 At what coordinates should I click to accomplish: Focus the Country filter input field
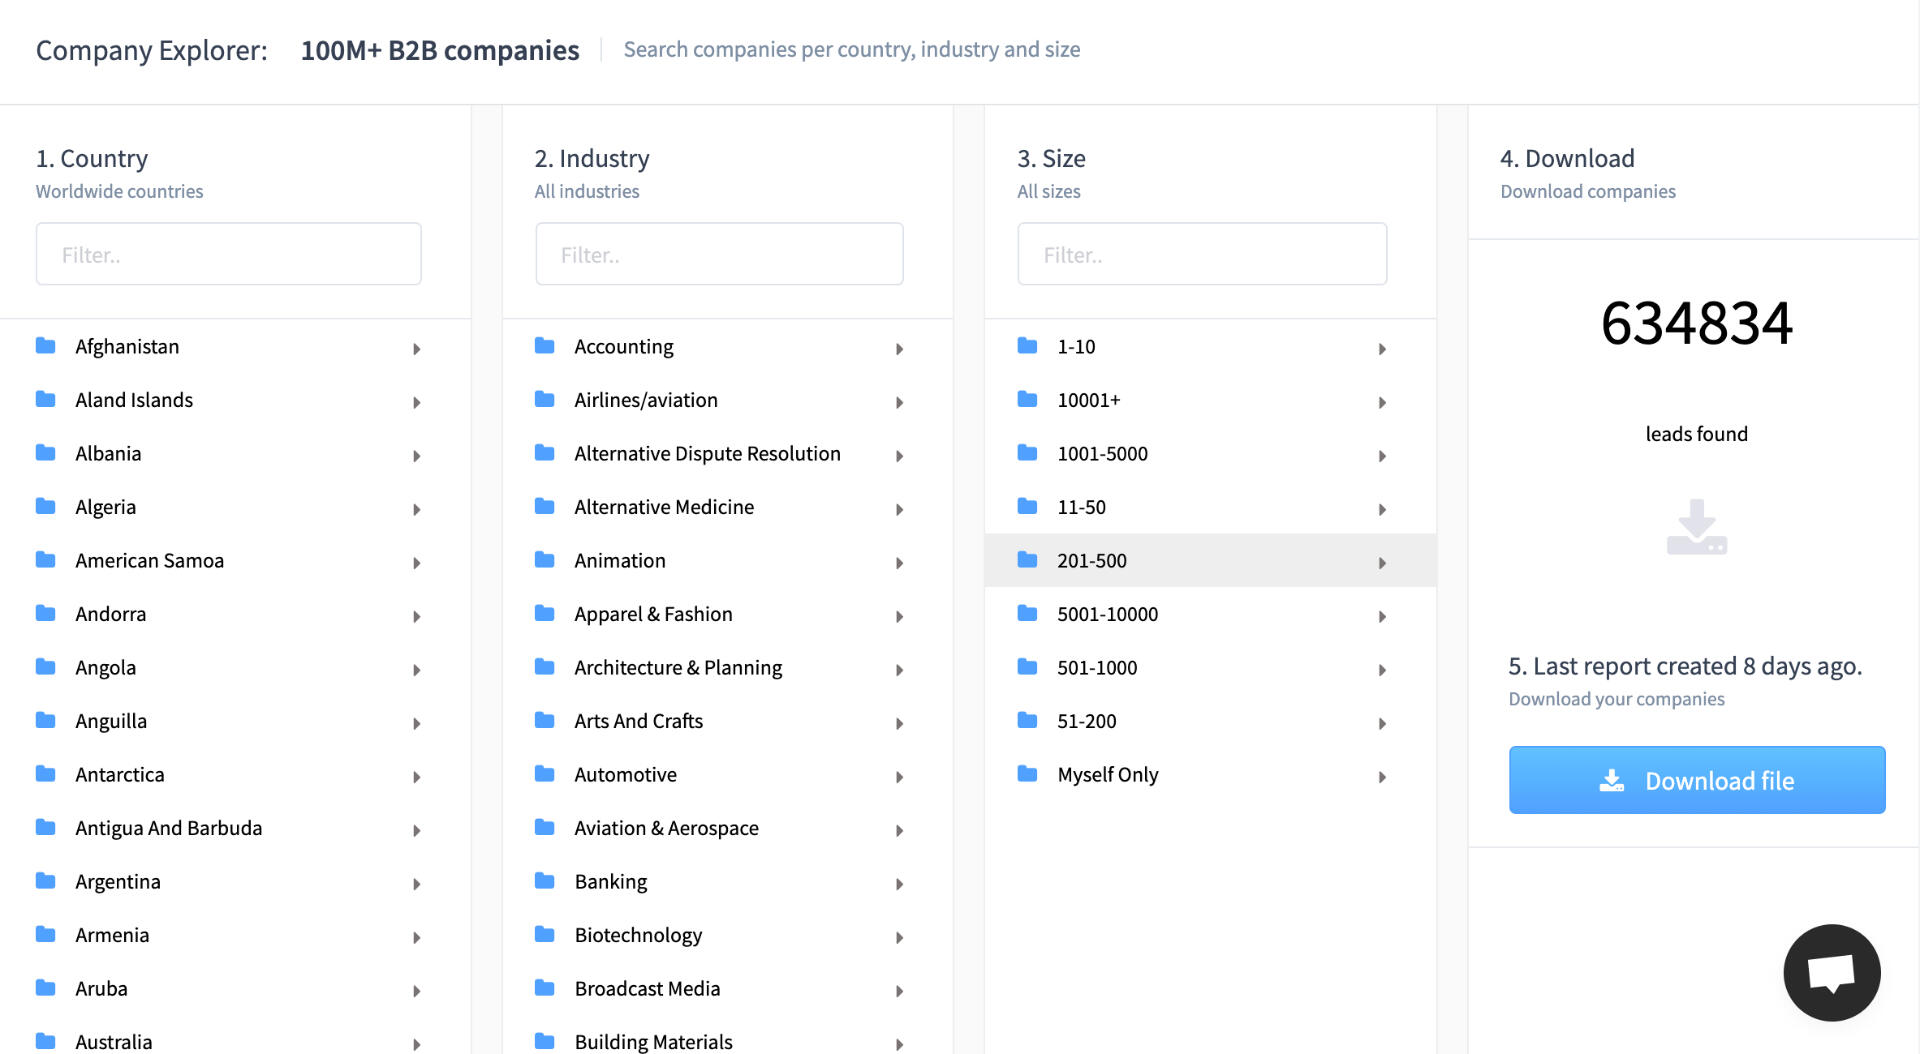229,255
